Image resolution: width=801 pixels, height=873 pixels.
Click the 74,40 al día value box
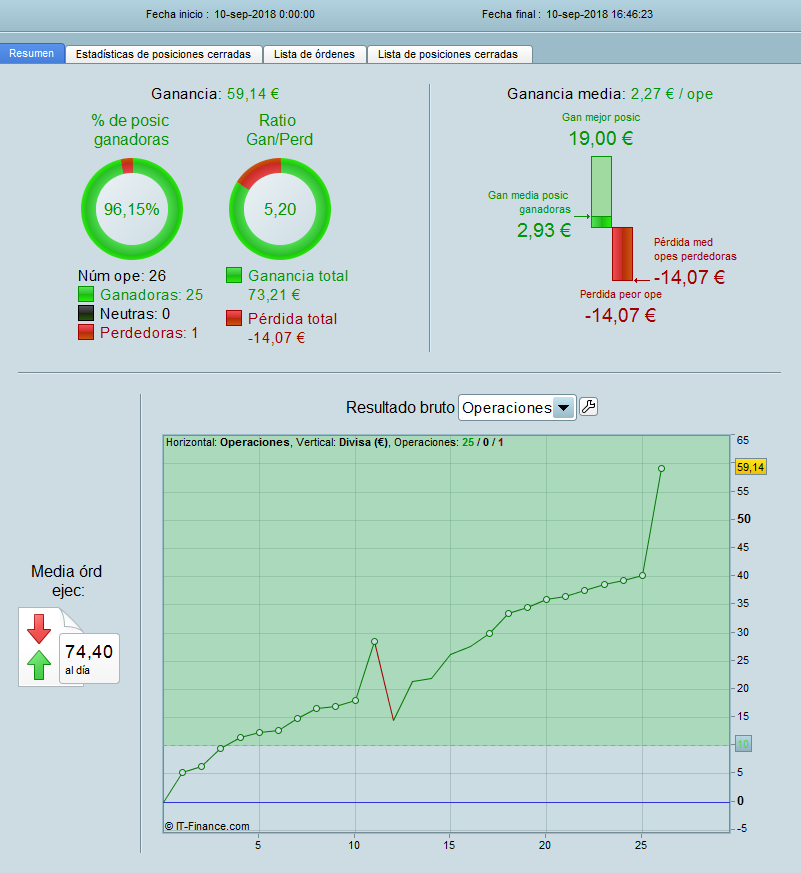(89, 658)
